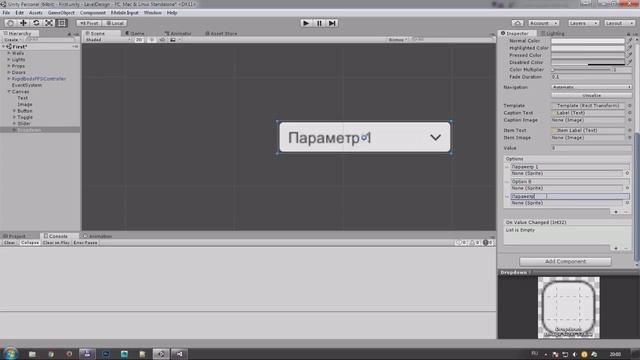Open the Account dropdown
The height and width of the screenshot is (360, 640).
coord(543,23)
